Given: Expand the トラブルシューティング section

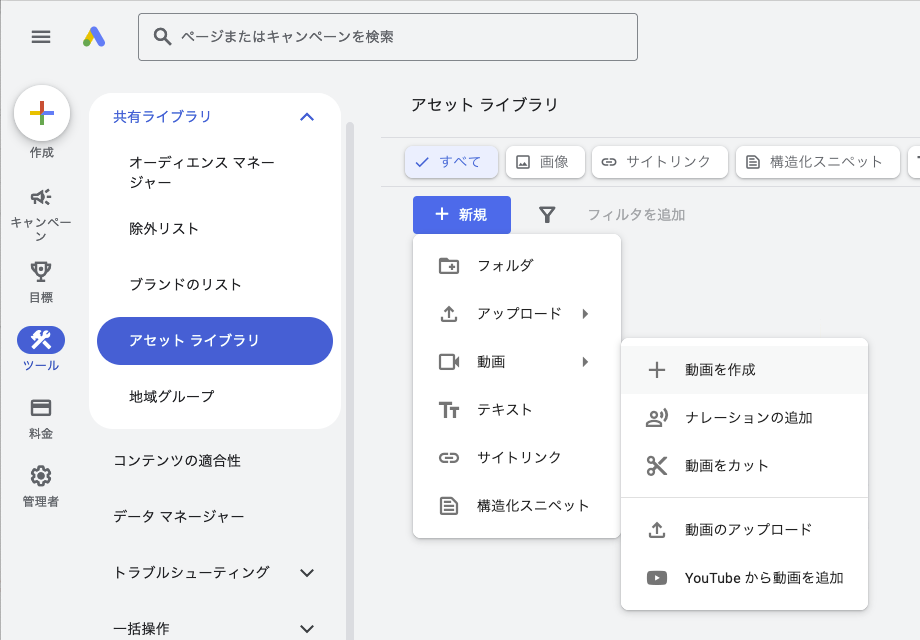Looking at the screenshot, I should 307,573.
